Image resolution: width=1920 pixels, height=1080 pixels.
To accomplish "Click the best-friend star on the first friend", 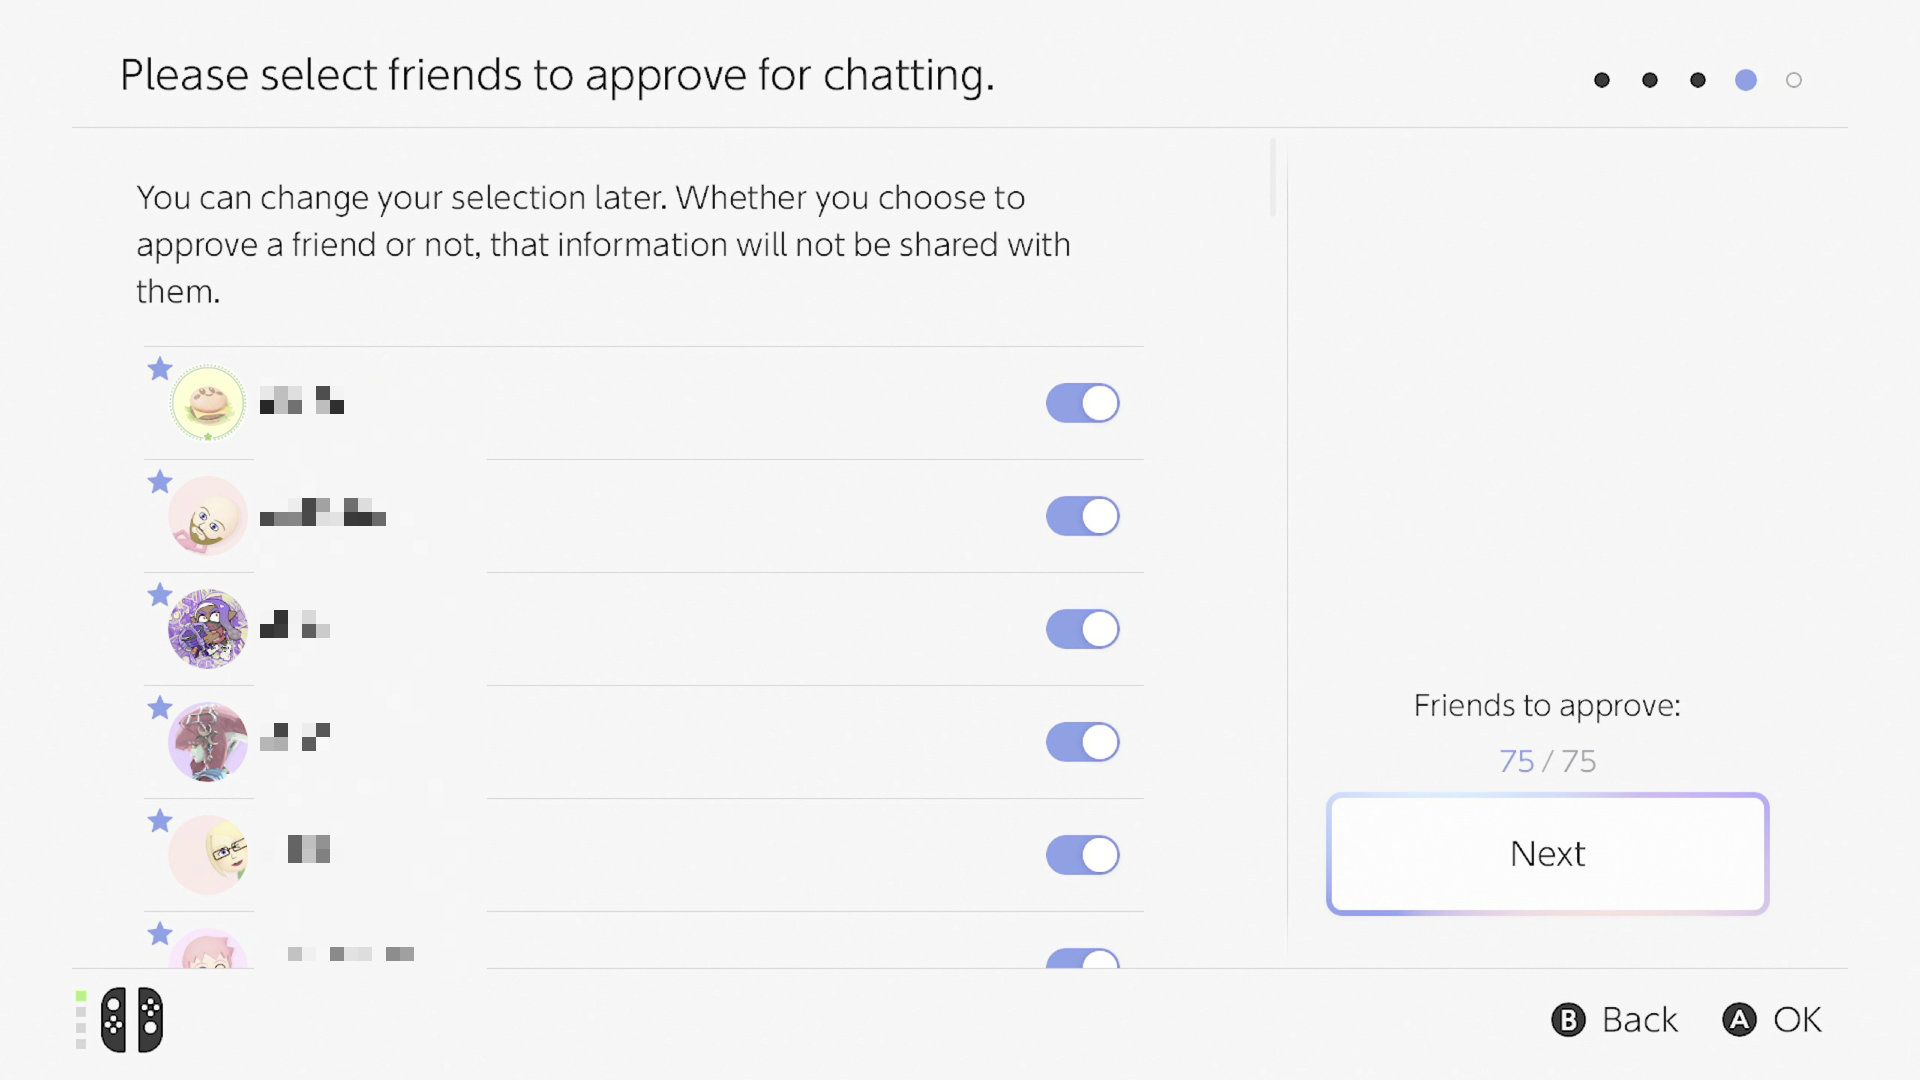I will pyautogui.click(x=160, y=369).
